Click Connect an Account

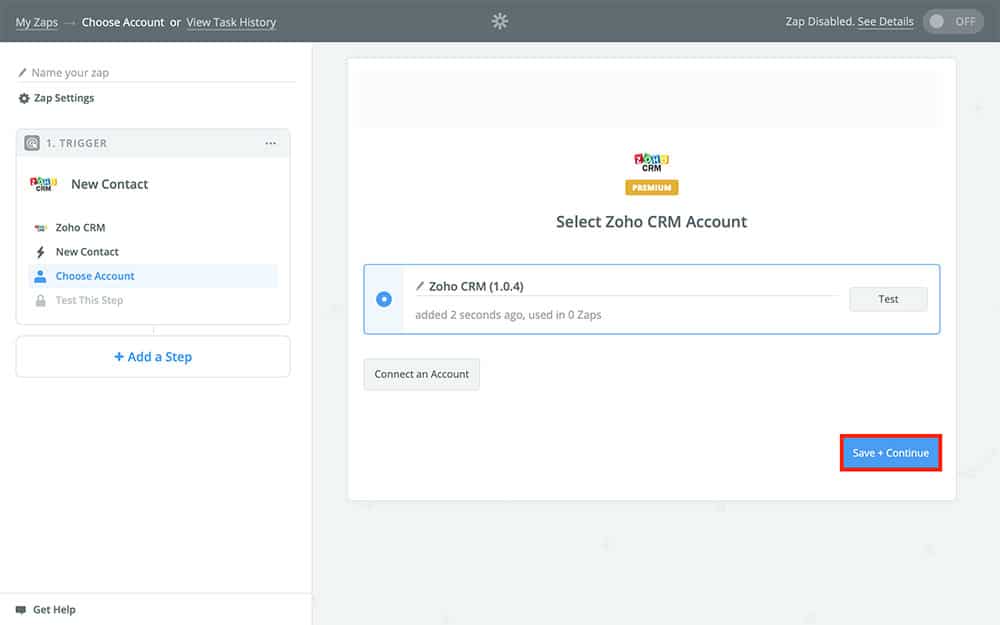click(421, 374)
